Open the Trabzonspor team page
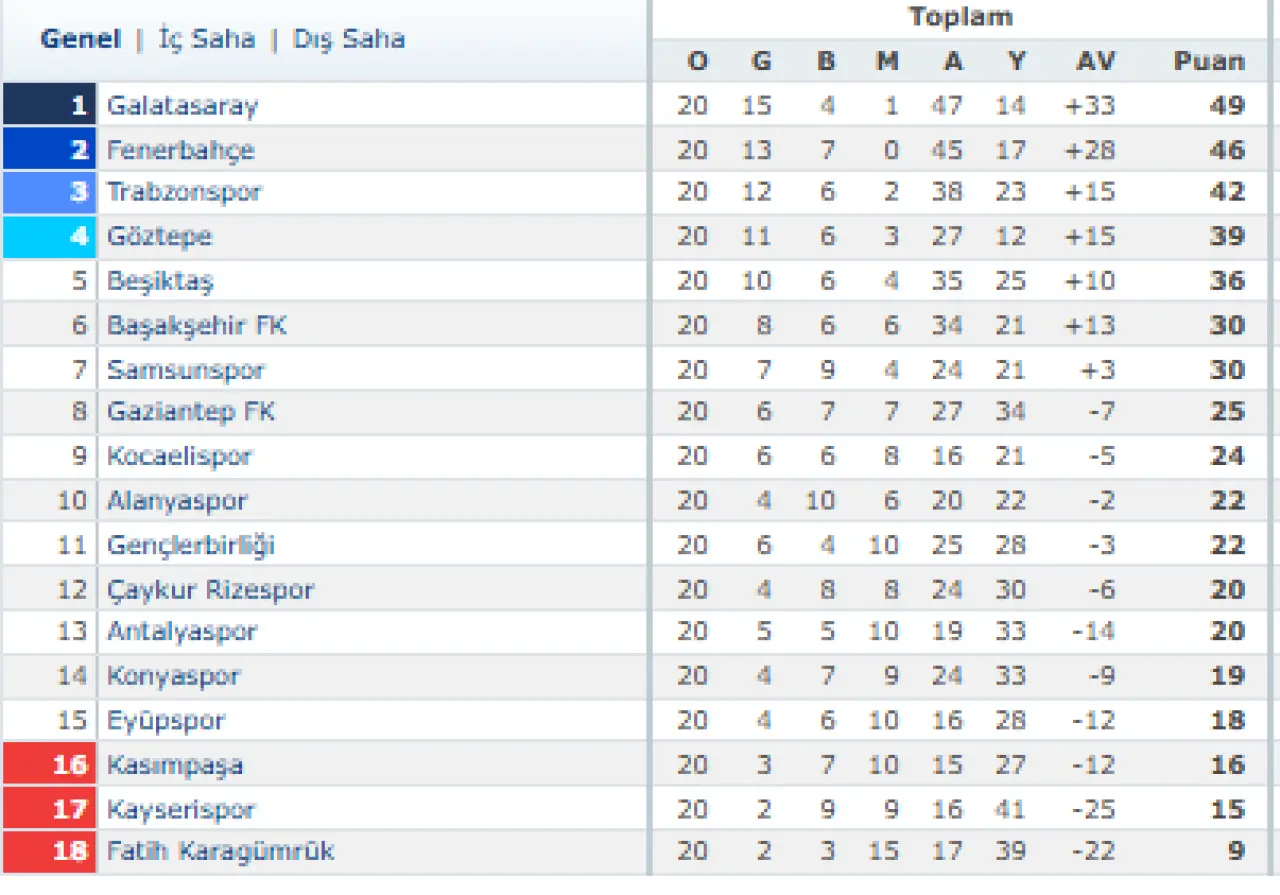This screenshot has width=1280, height=895. (184, 192)
